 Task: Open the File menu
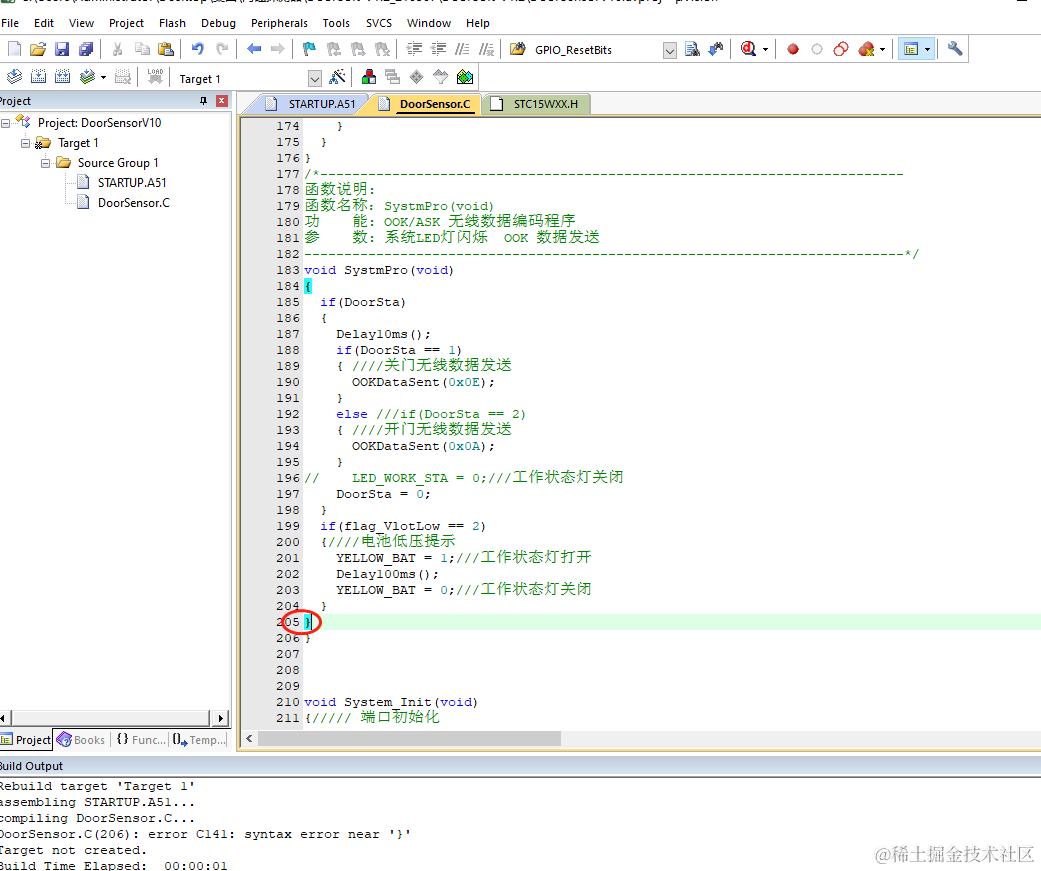click(10, 23)
